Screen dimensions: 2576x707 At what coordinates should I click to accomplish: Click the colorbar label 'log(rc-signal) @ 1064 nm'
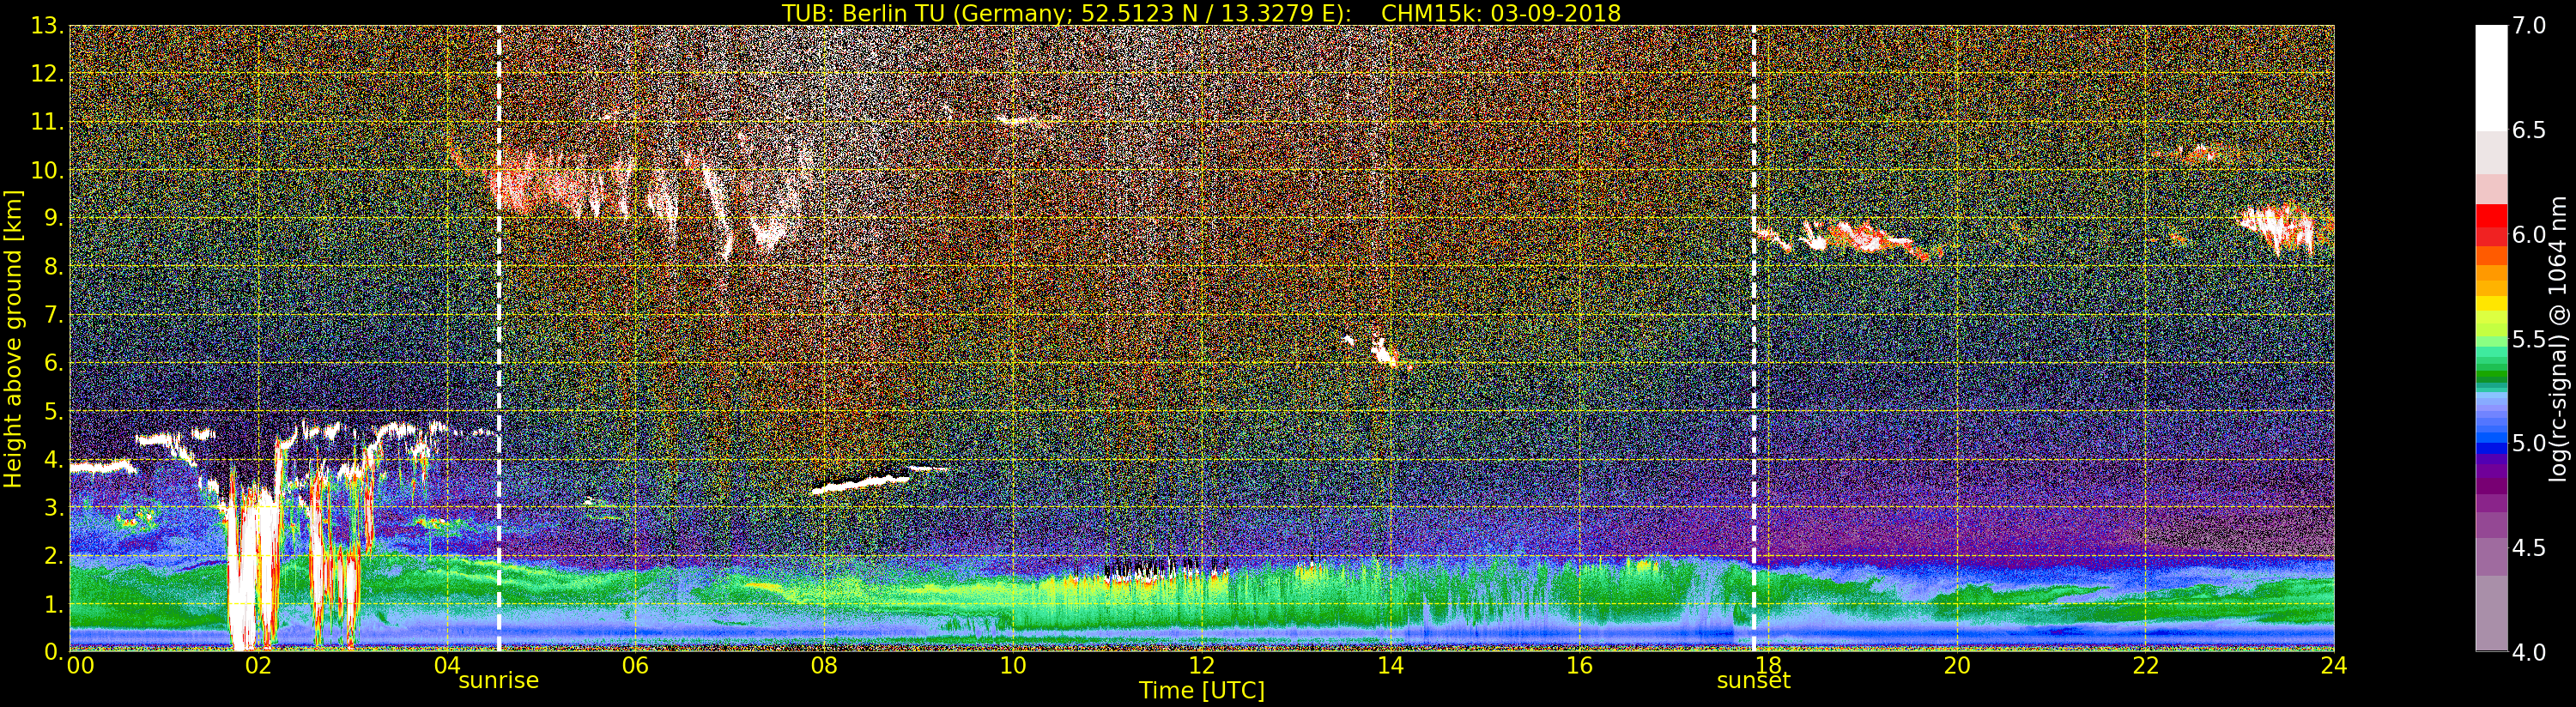(2558, 338)
